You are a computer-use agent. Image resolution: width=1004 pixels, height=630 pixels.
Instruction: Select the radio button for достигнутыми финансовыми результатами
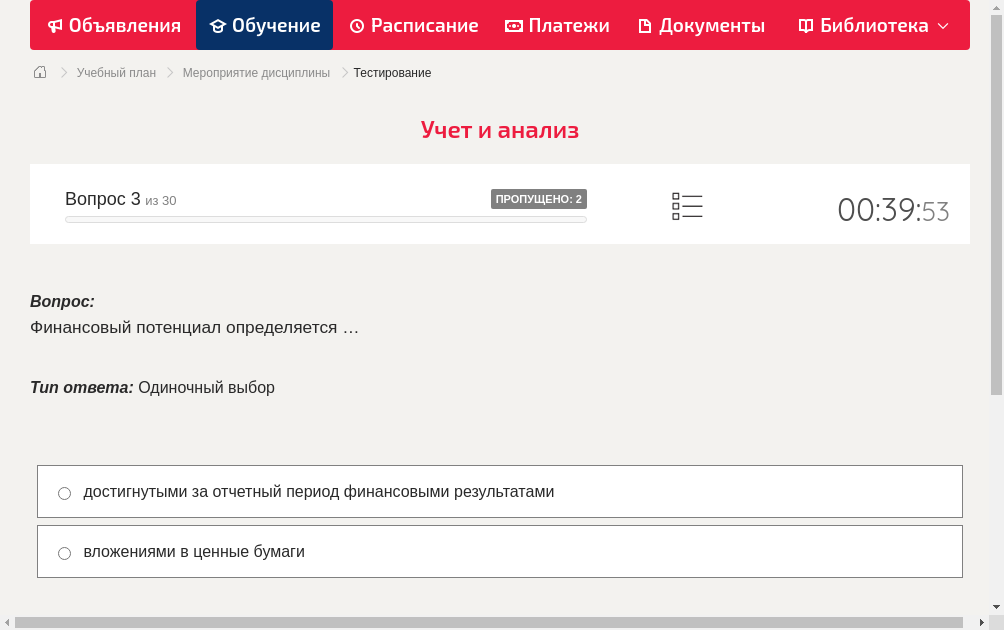(x=64, y=493)
